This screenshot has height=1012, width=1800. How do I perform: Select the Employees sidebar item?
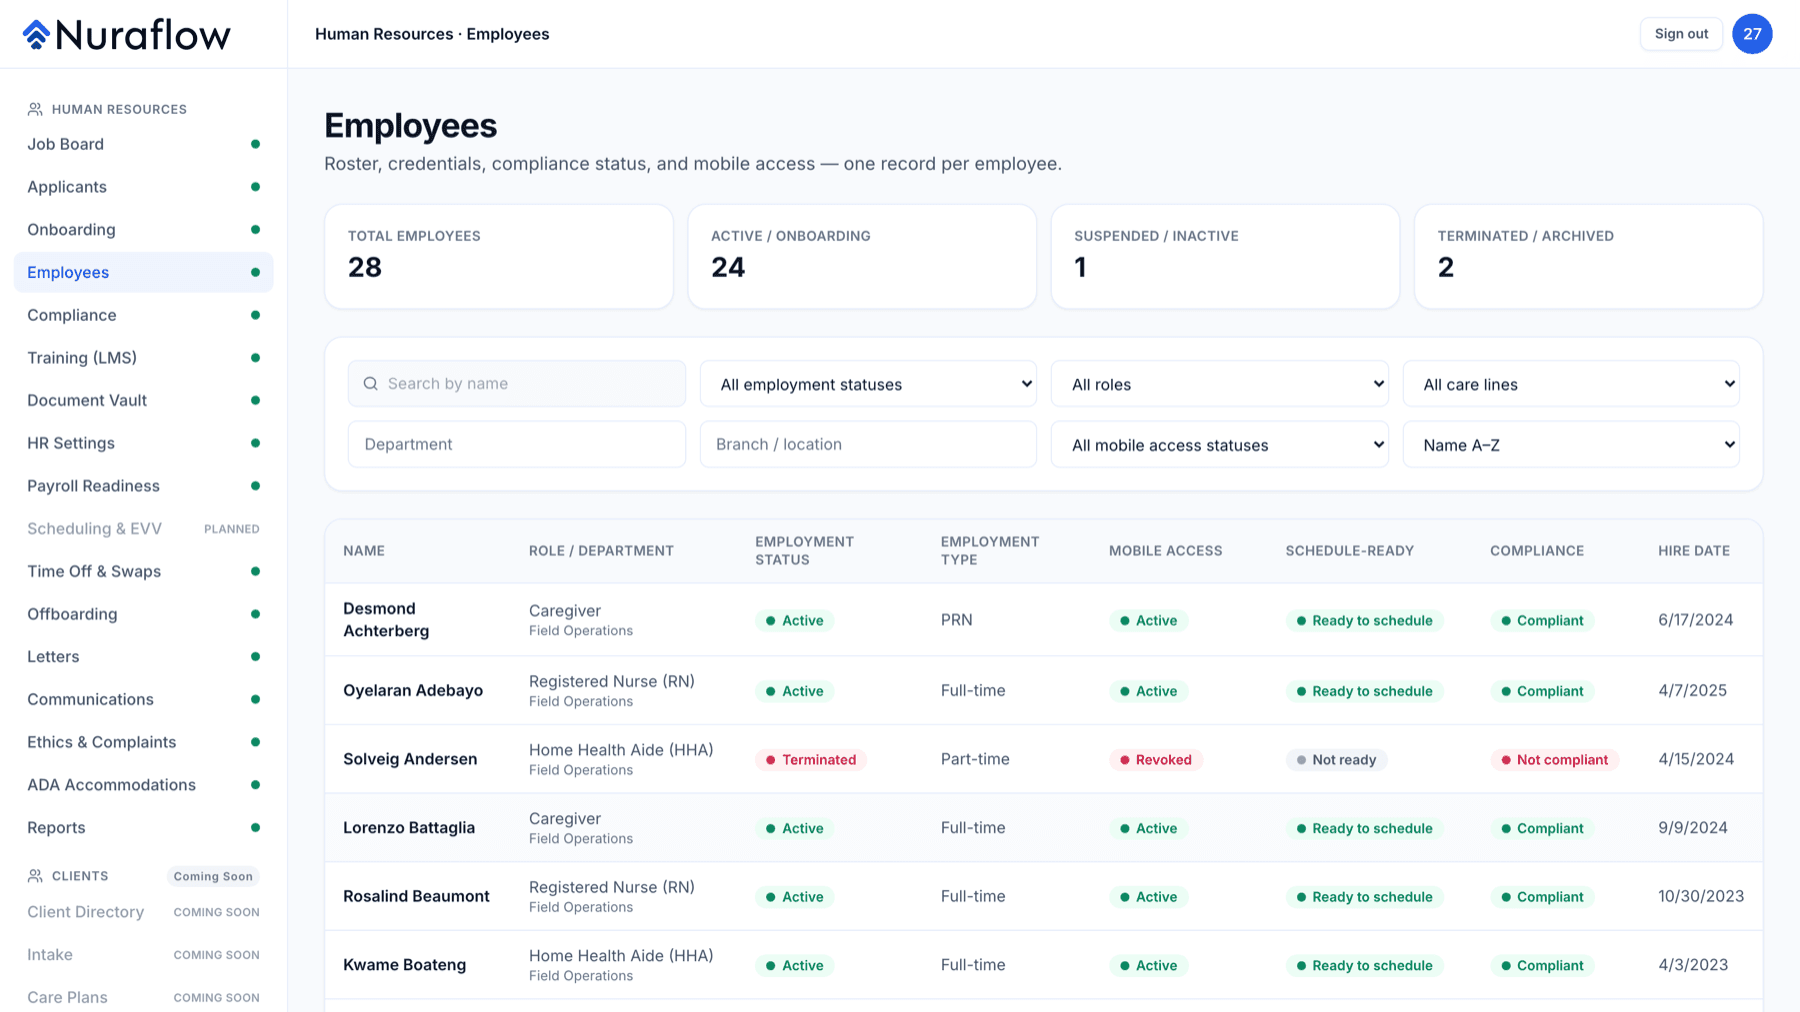click(x=143, y=272)
